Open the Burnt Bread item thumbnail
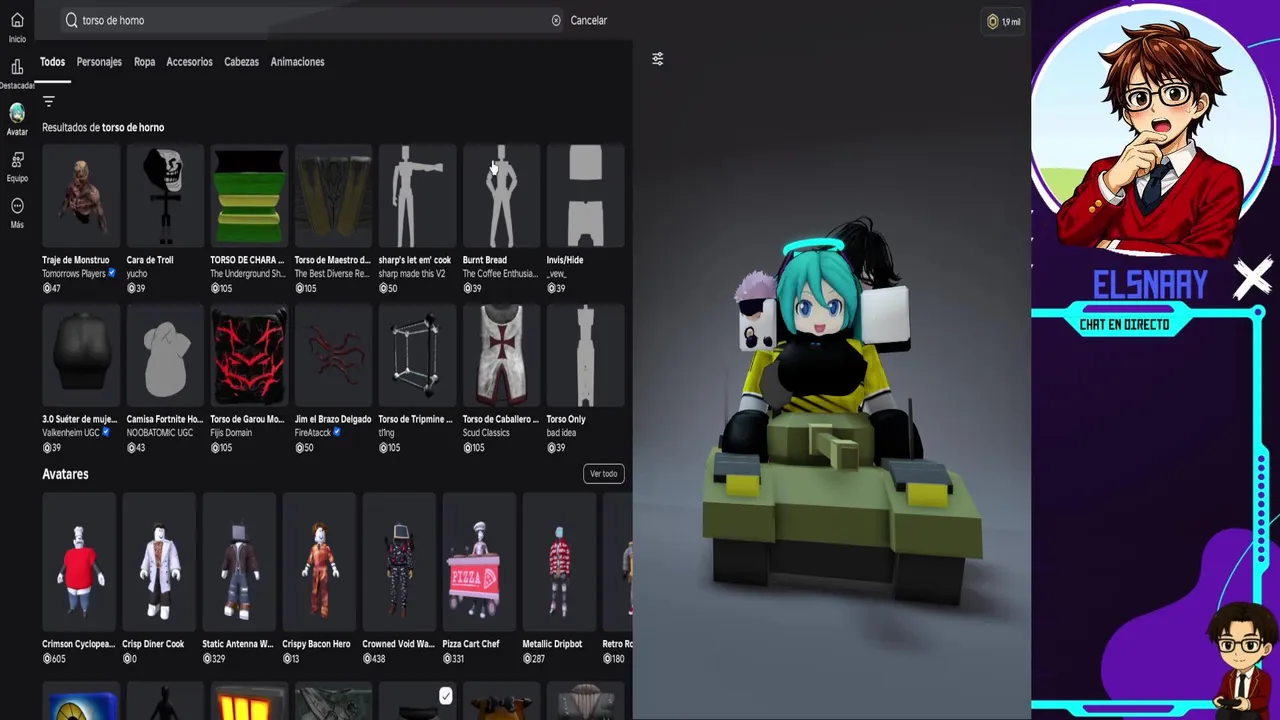 (501, 196)
